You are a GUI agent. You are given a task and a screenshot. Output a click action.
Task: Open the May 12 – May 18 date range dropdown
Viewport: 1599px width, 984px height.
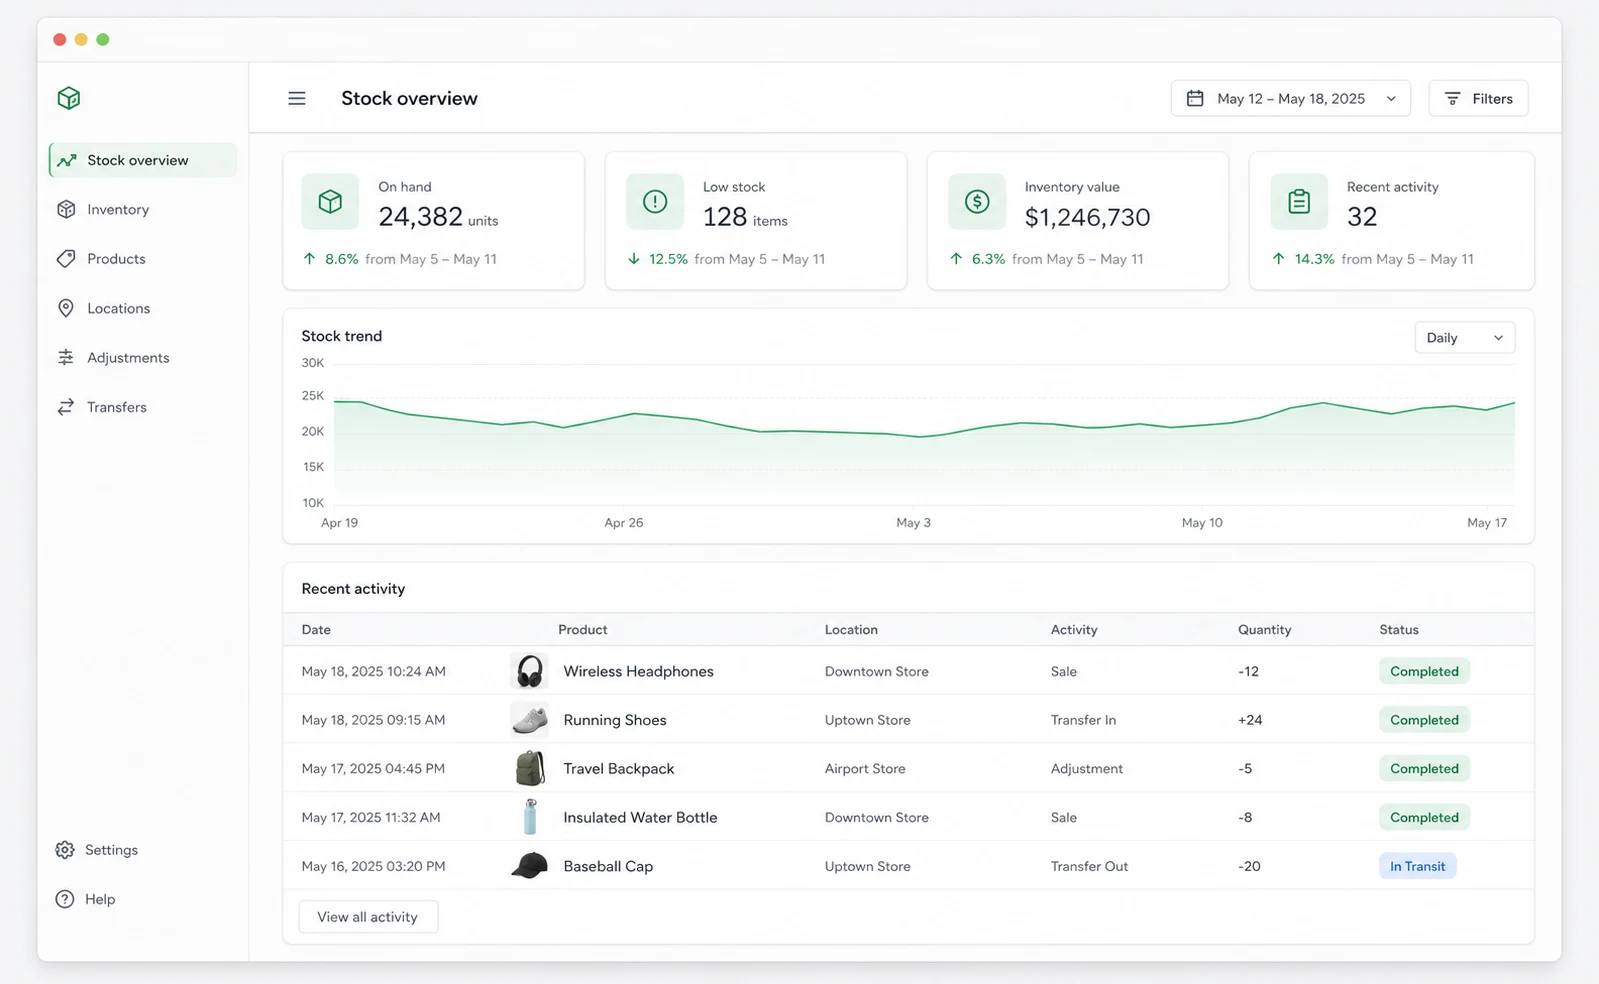pos(1290,98)
